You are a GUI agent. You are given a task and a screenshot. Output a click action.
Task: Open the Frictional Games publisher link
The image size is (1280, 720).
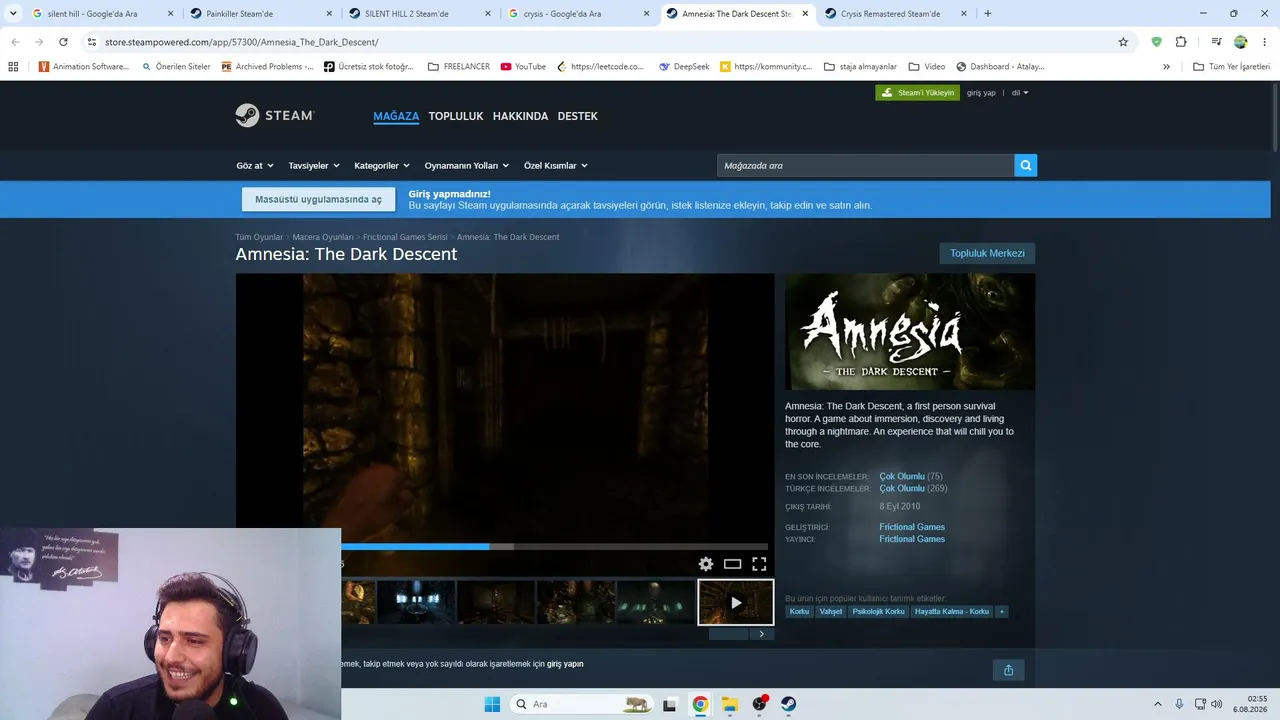(912, 539)
